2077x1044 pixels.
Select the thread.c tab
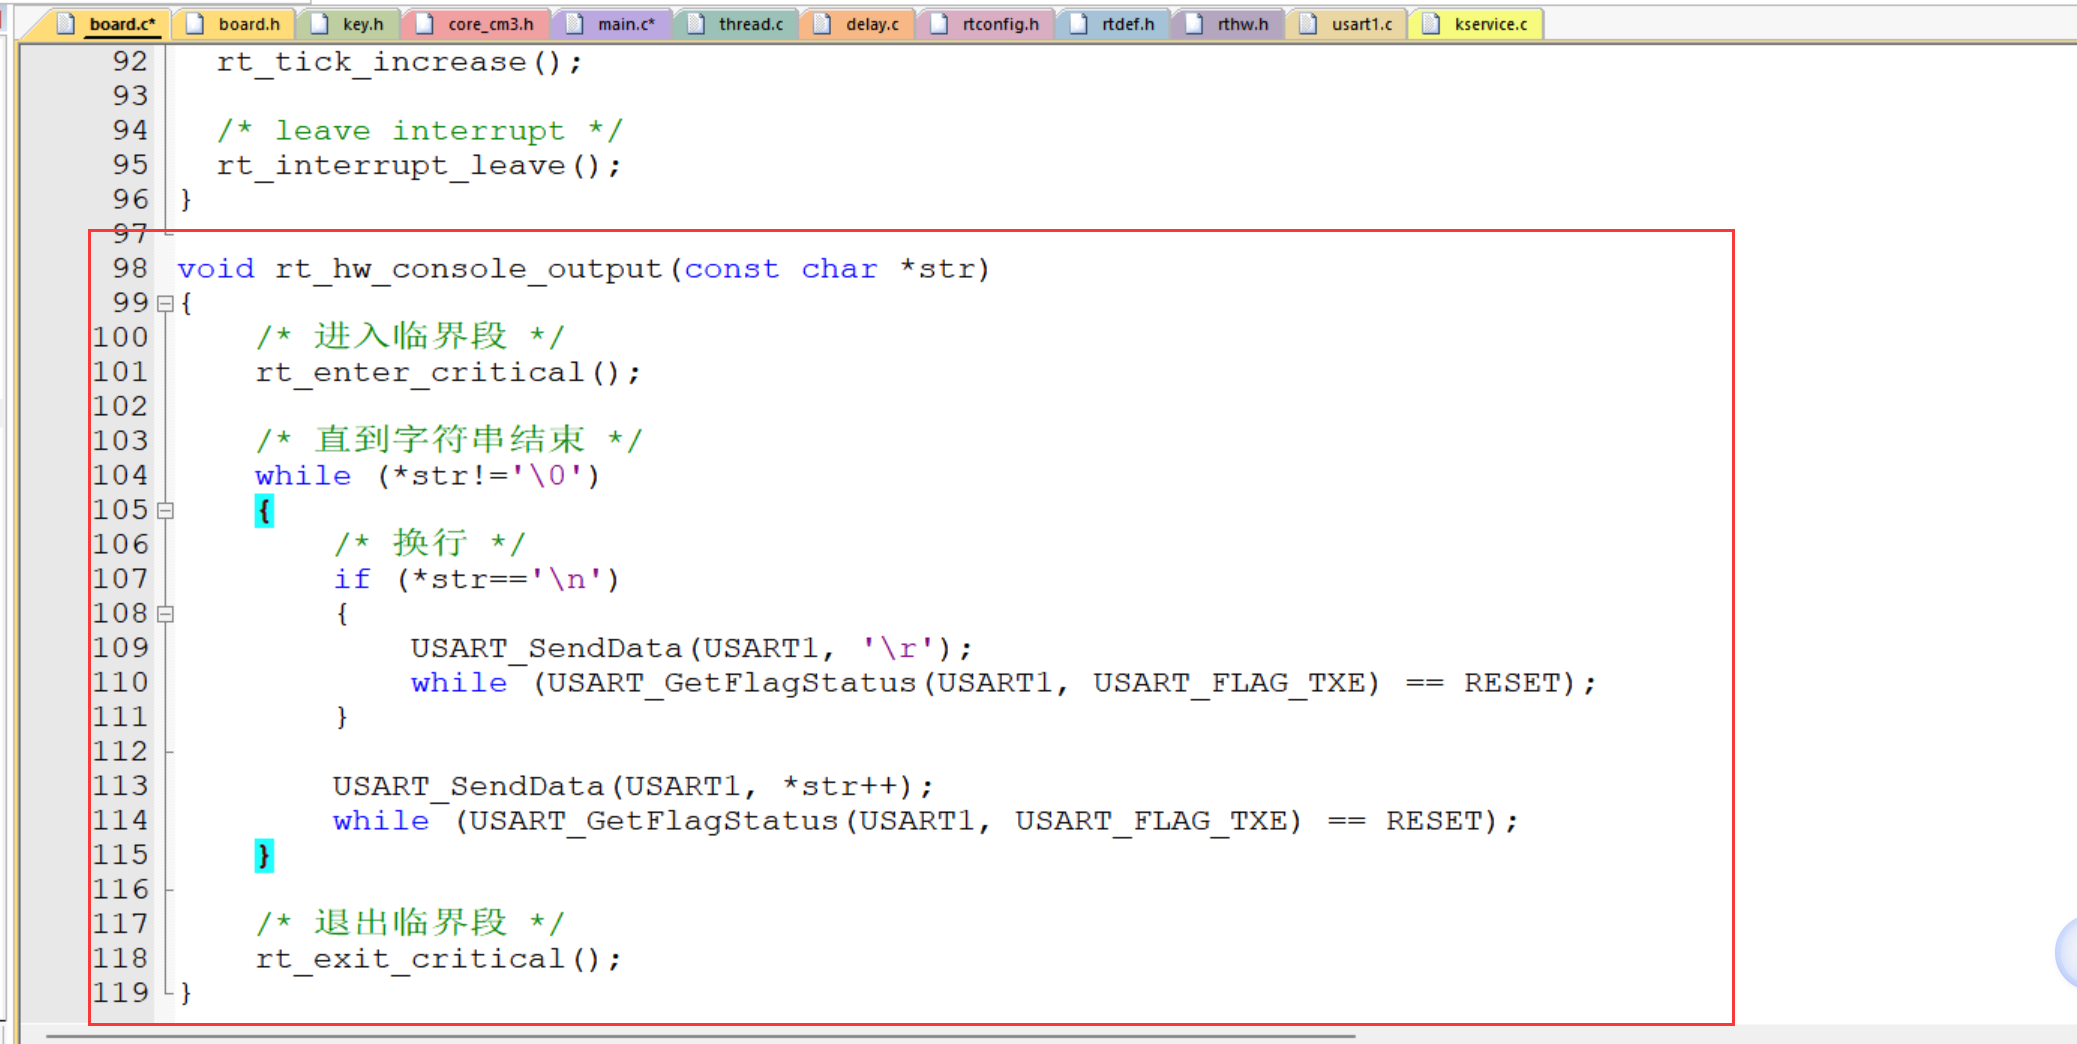click(736, 24)
